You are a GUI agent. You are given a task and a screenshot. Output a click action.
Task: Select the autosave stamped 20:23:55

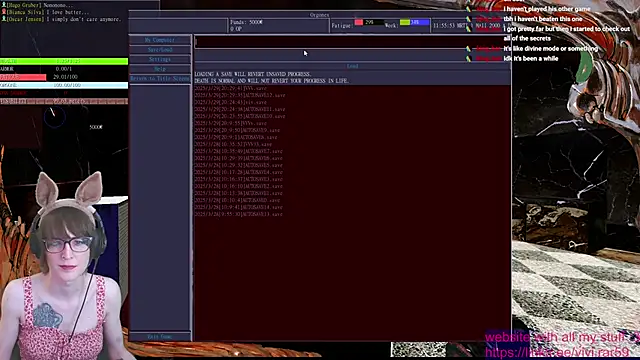coord(240,116)
